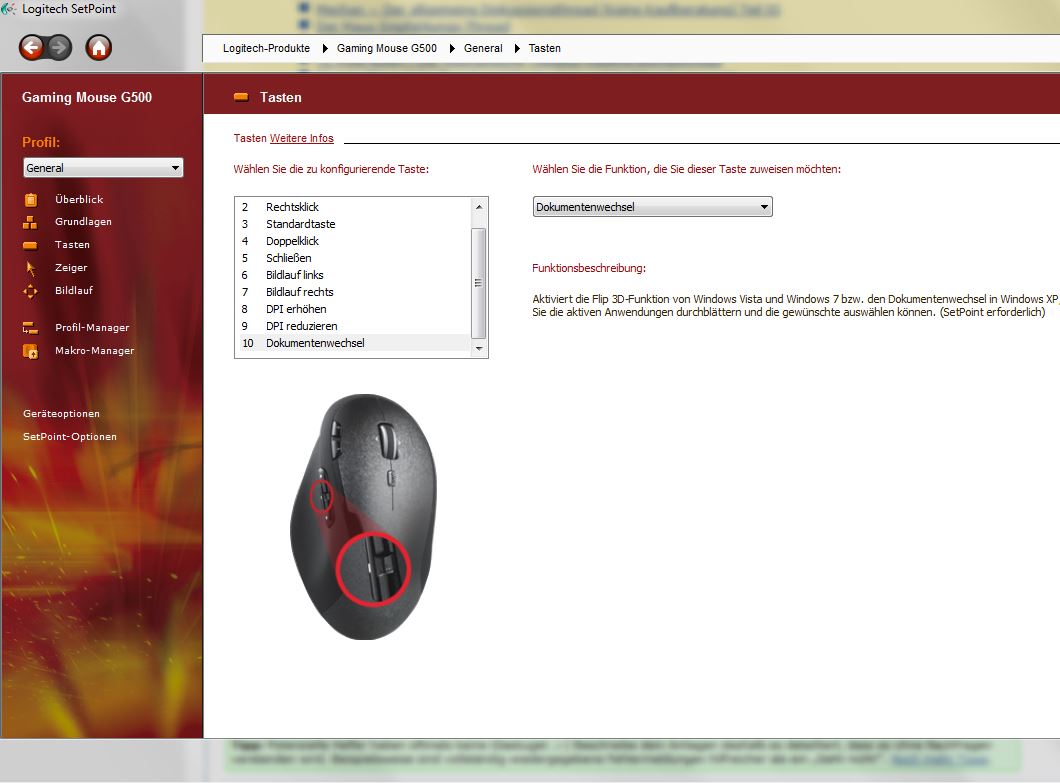Click arrow after General breadcrumb
This screenshot has width=1060, height=783.
point(517,49)
